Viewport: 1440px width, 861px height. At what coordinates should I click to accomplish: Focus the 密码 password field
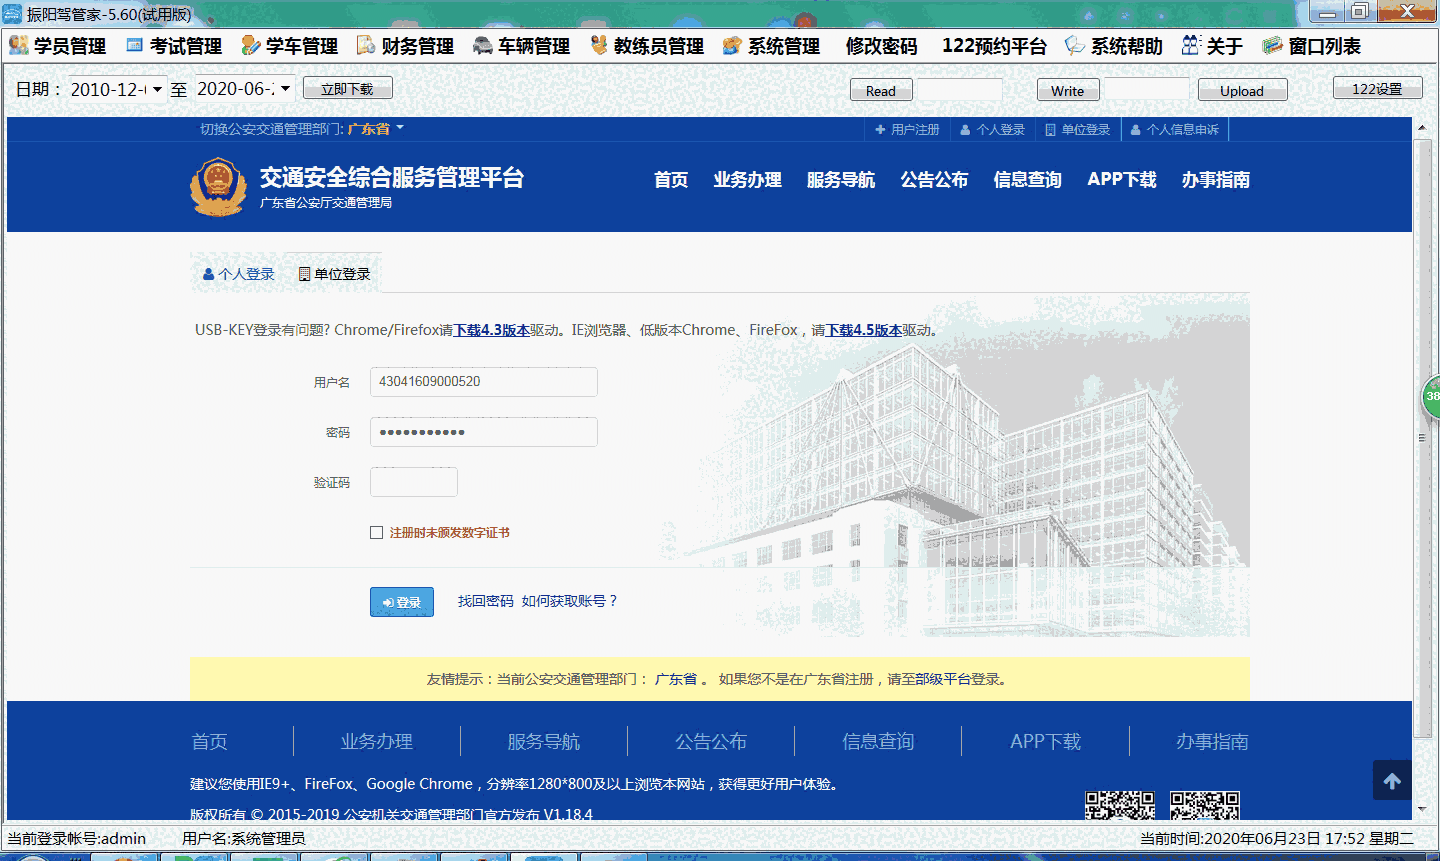484,432
